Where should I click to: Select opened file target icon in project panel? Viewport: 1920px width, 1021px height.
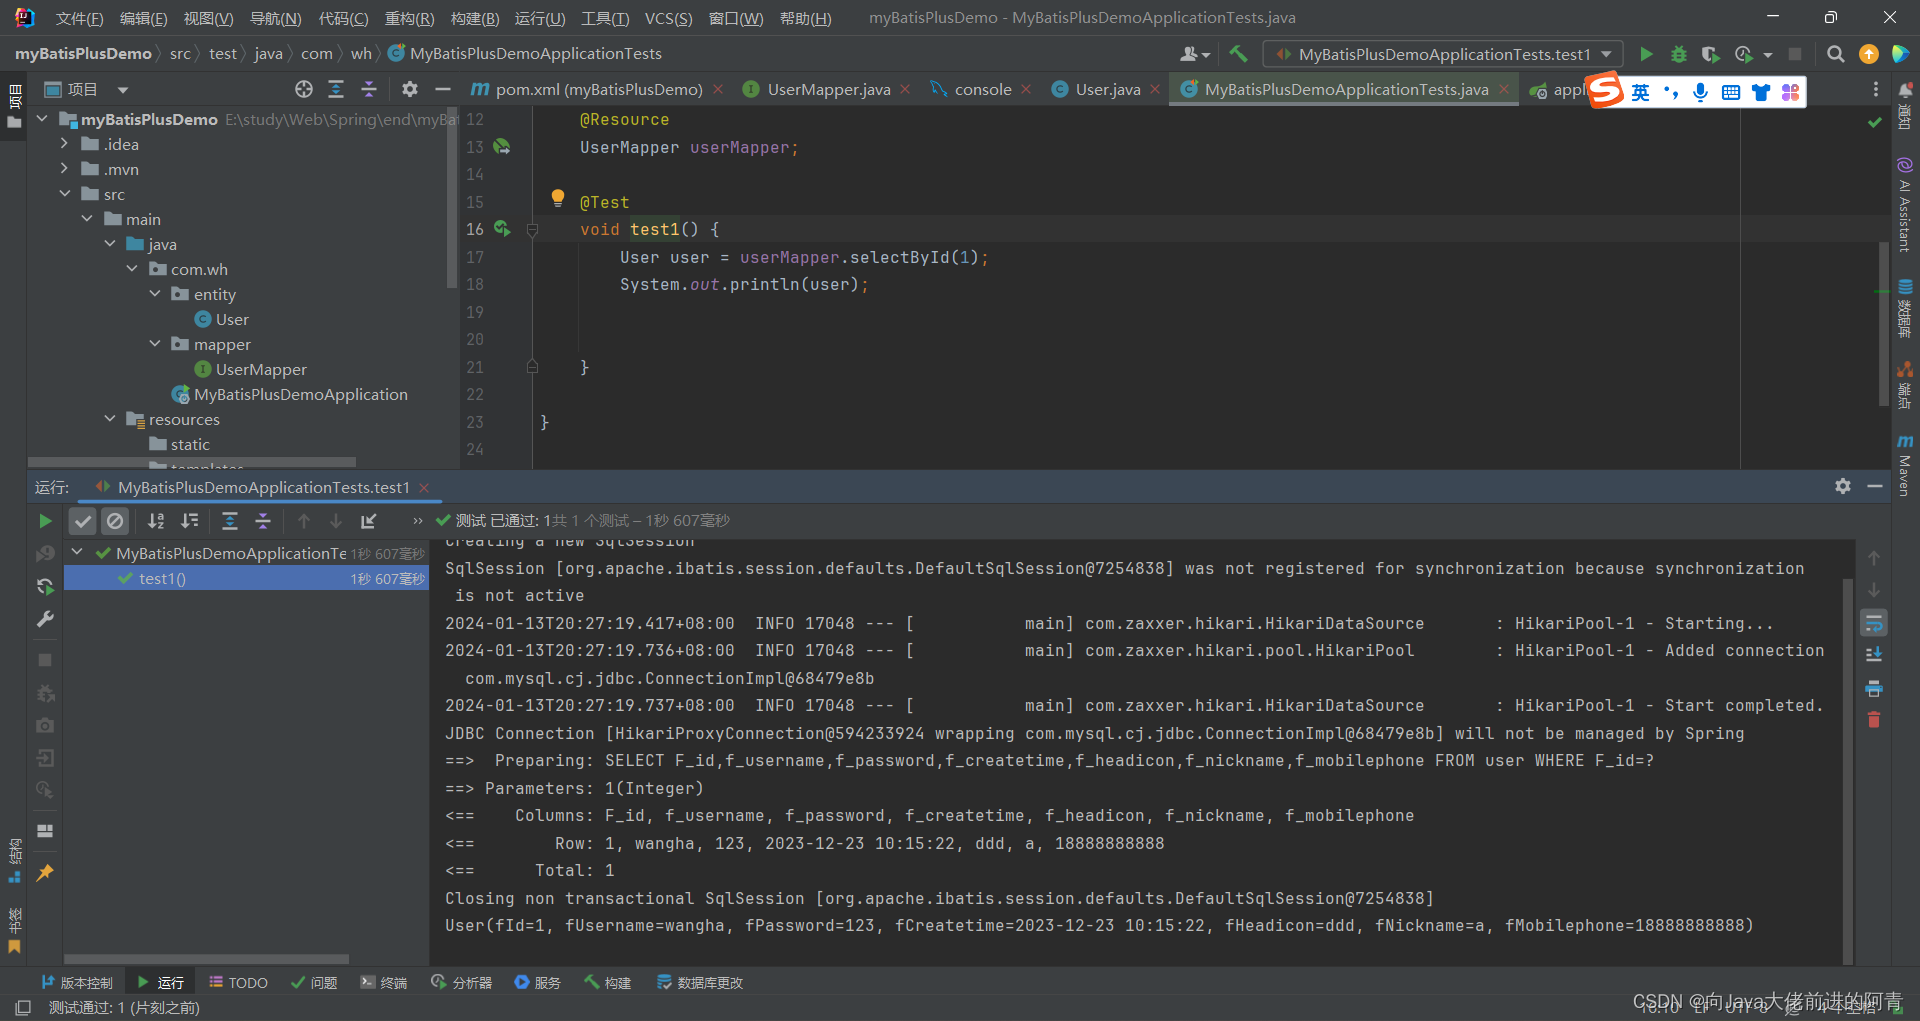304,89
